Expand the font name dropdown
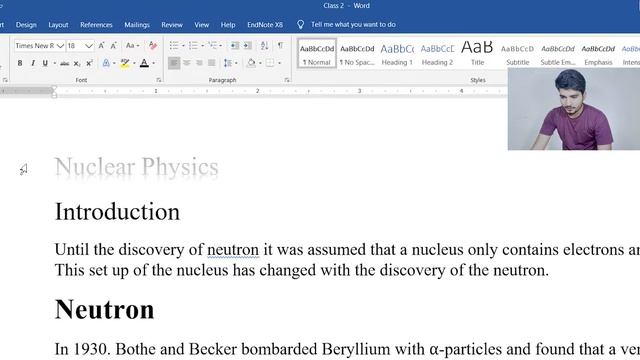This screenshot has width=640, height=360. click(x=60, y=46)
